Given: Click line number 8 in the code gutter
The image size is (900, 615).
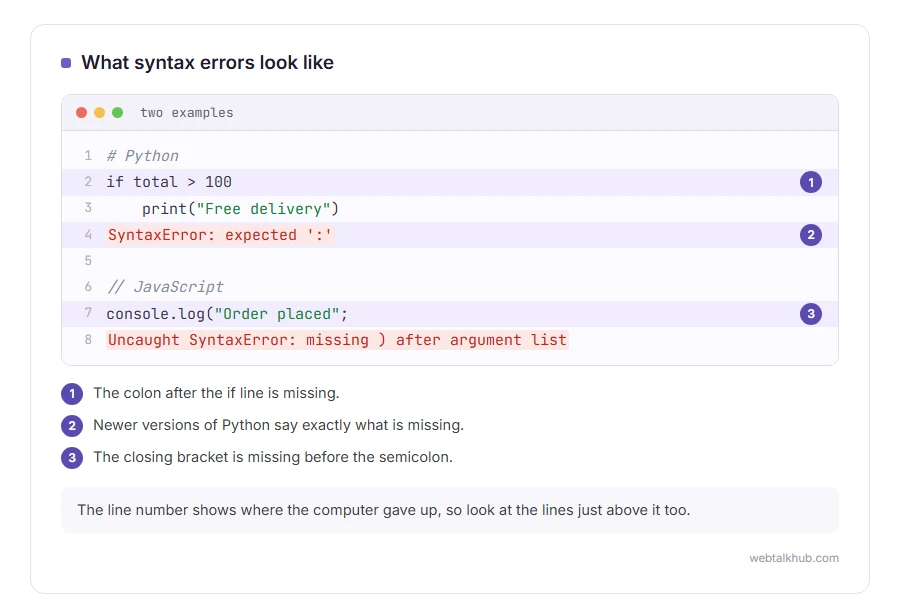Looking at the screenshot, I should (88, 339).
